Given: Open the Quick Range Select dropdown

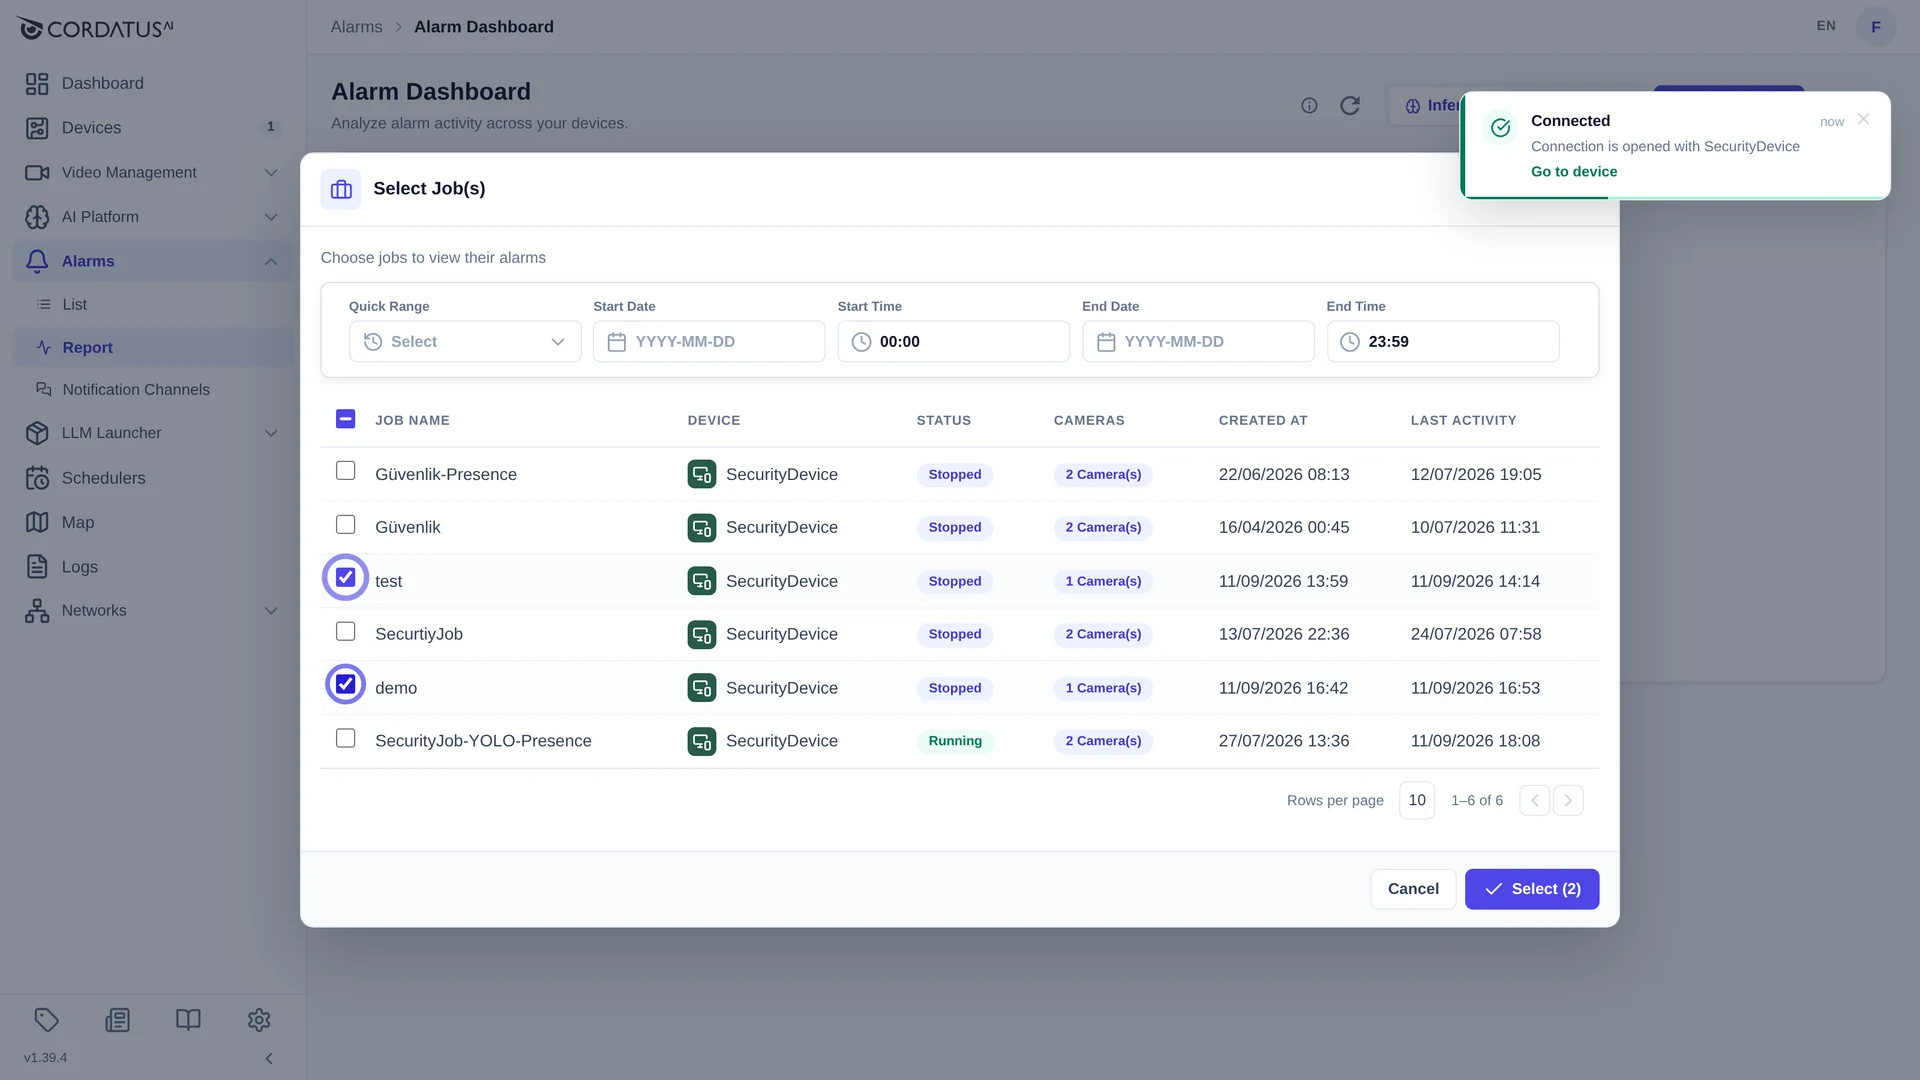Looking at the screenshot, I should (465, 342).
